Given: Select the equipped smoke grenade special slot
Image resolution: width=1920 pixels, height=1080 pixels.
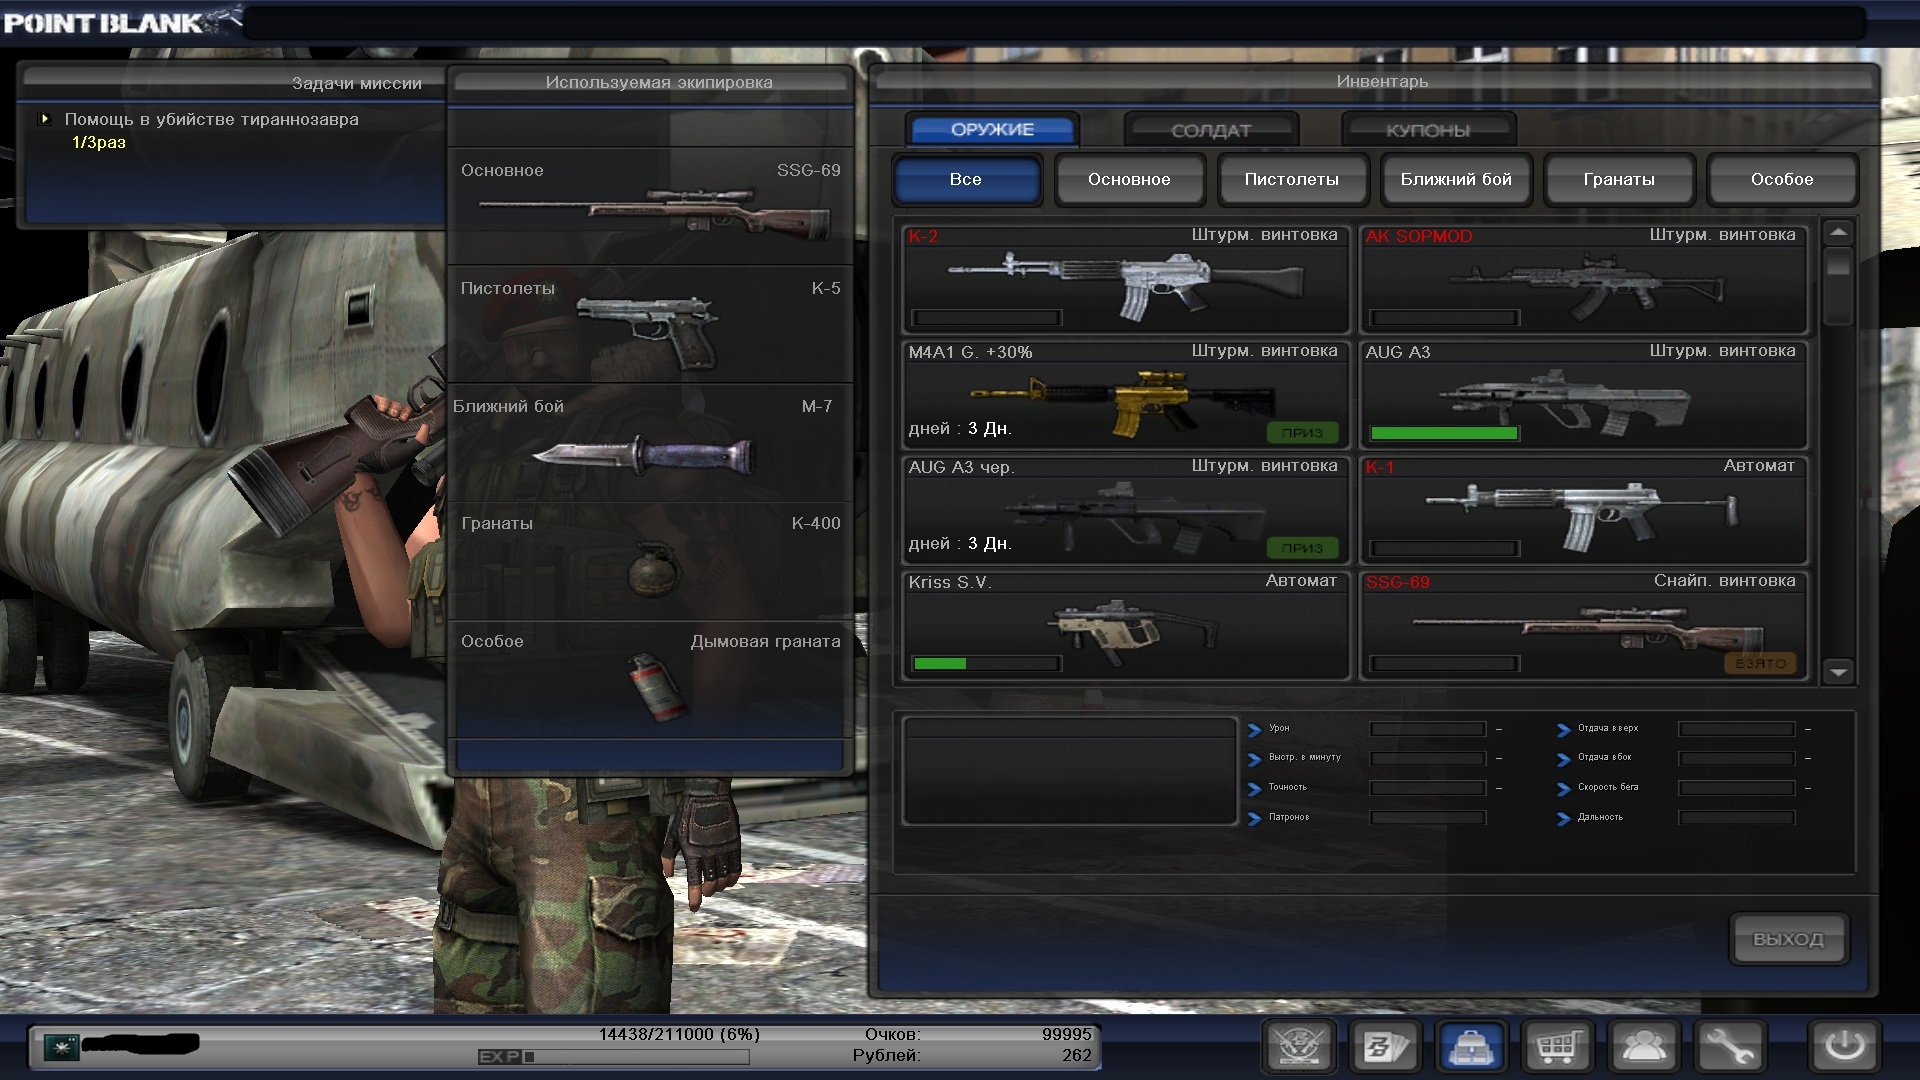Looking at the screenshot, I should pyautogui.click(x=650, y=679).
